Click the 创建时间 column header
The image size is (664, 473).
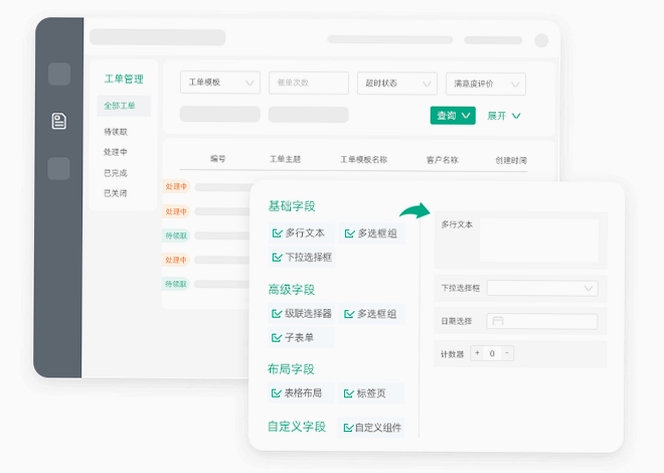(511, 160)
